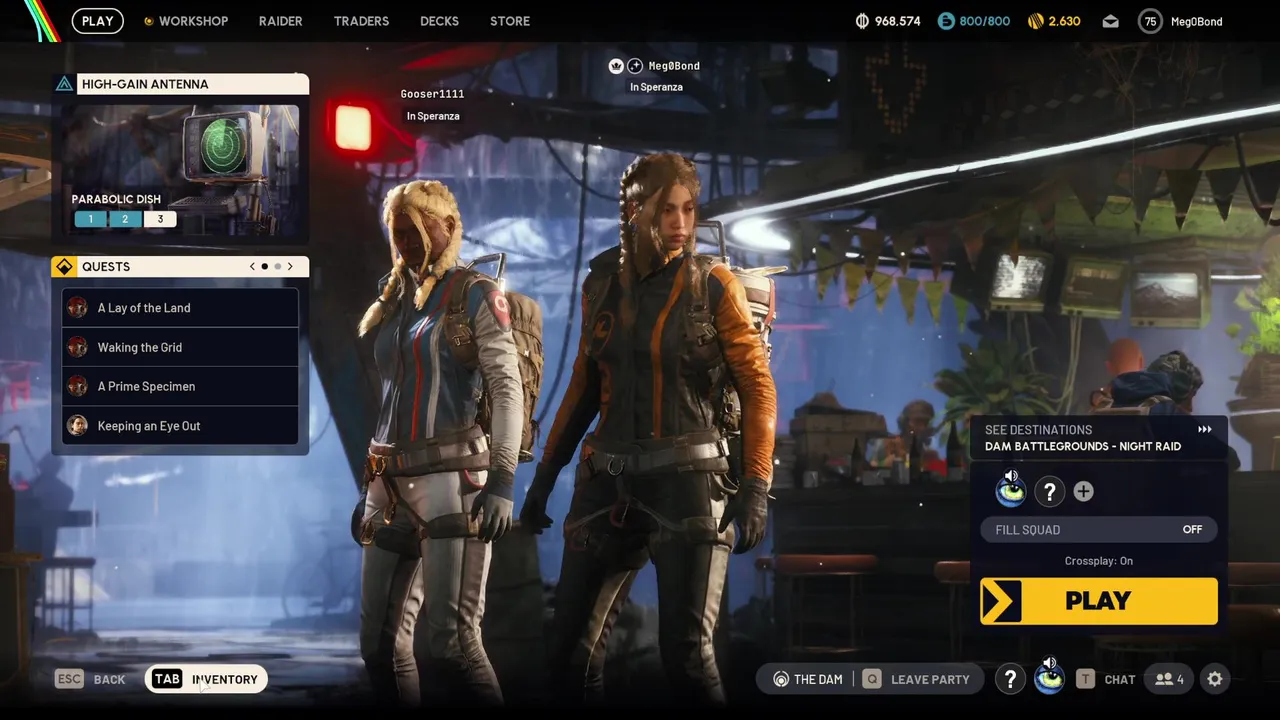Click the gold currency icon beside 2.630
The width and height of the screenshot is (1280, 720).
pos(1035,21)
